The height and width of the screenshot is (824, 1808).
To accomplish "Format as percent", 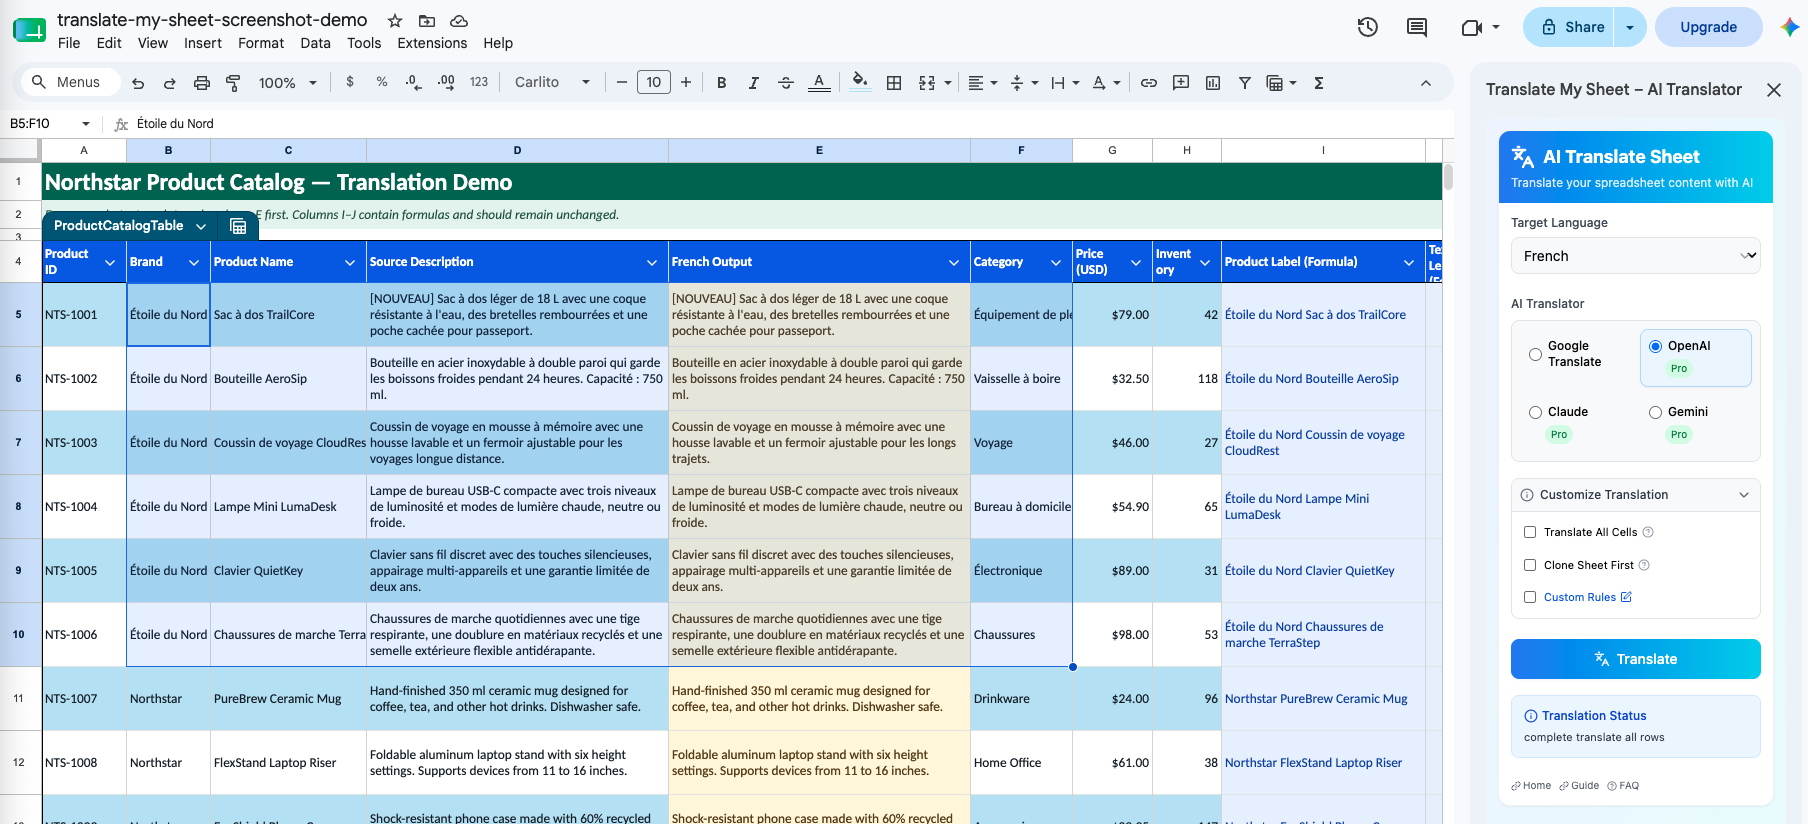I will tap(382, 82).
